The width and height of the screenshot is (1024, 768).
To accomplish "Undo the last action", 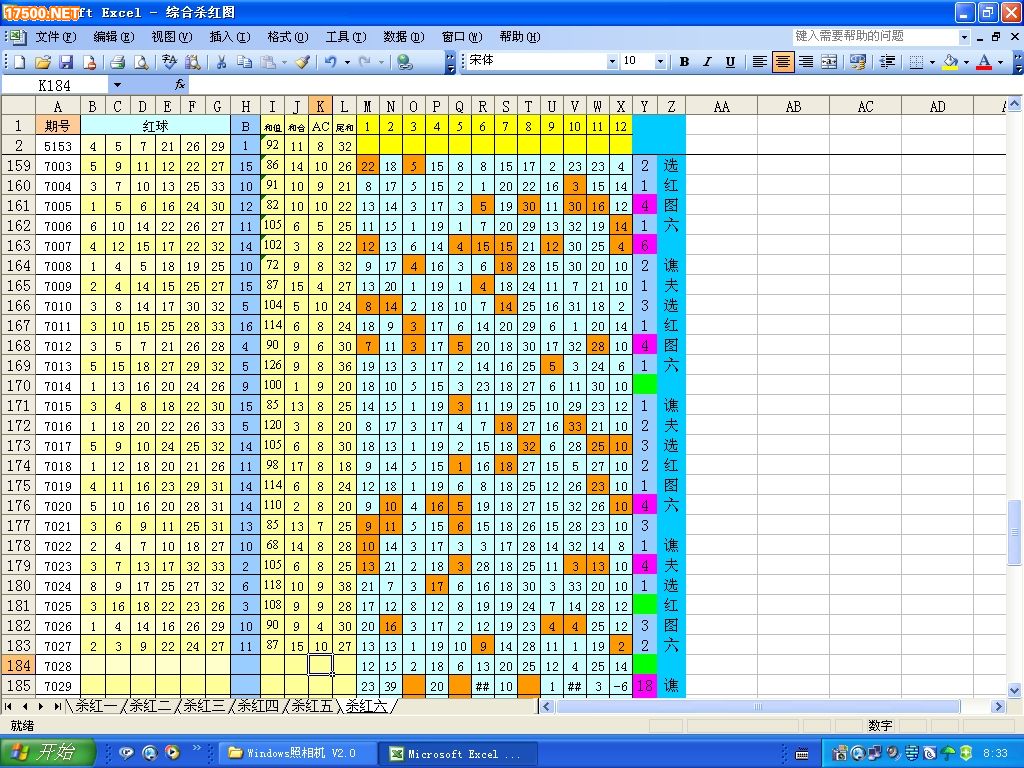I will pos(330,62).
